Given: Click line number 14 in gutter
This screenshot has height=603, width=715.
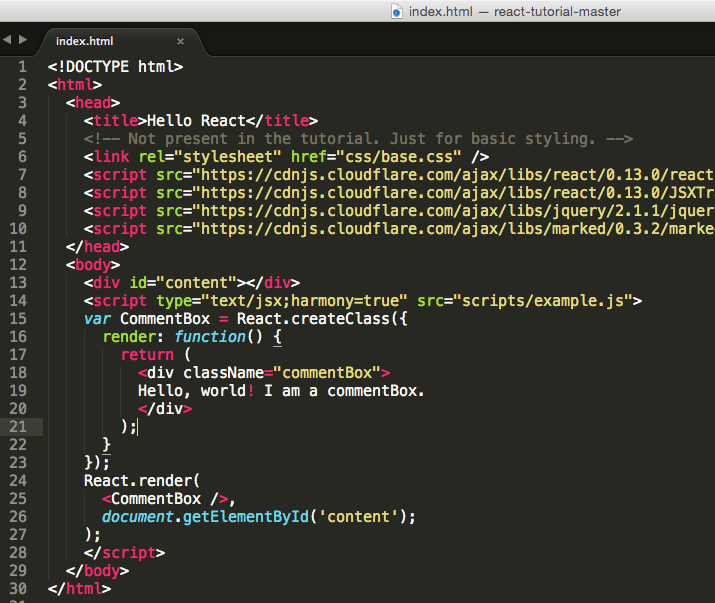Looking at the screenshot, I should point(18,301).
